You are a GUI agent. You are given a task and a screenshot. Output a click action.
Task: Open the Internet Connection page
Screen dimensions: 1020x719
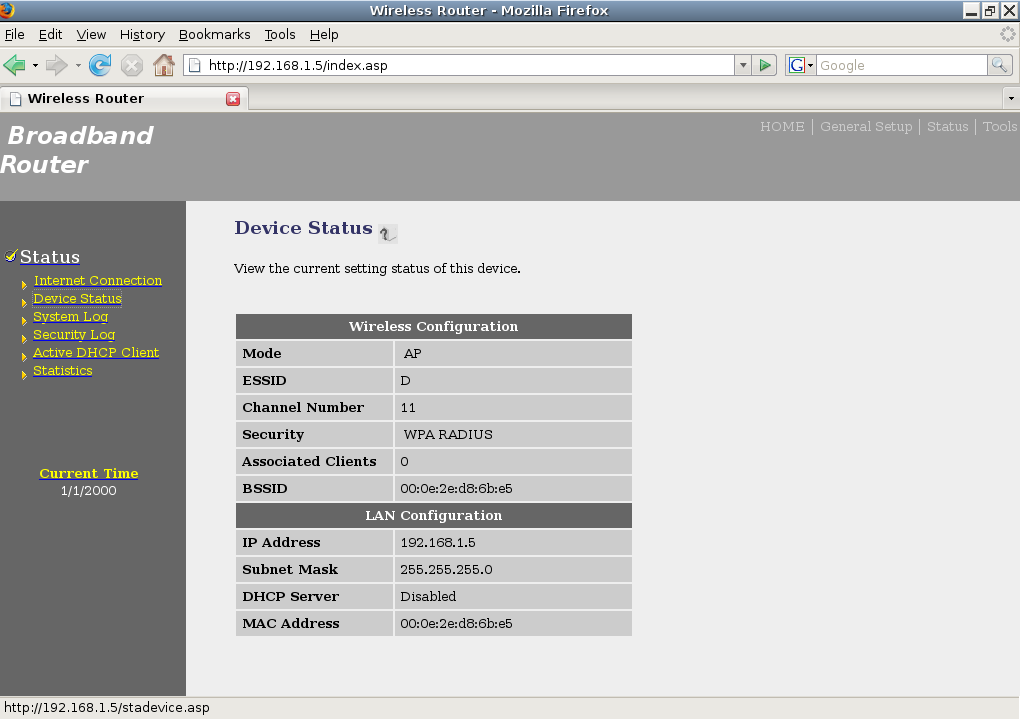point(98,280)
